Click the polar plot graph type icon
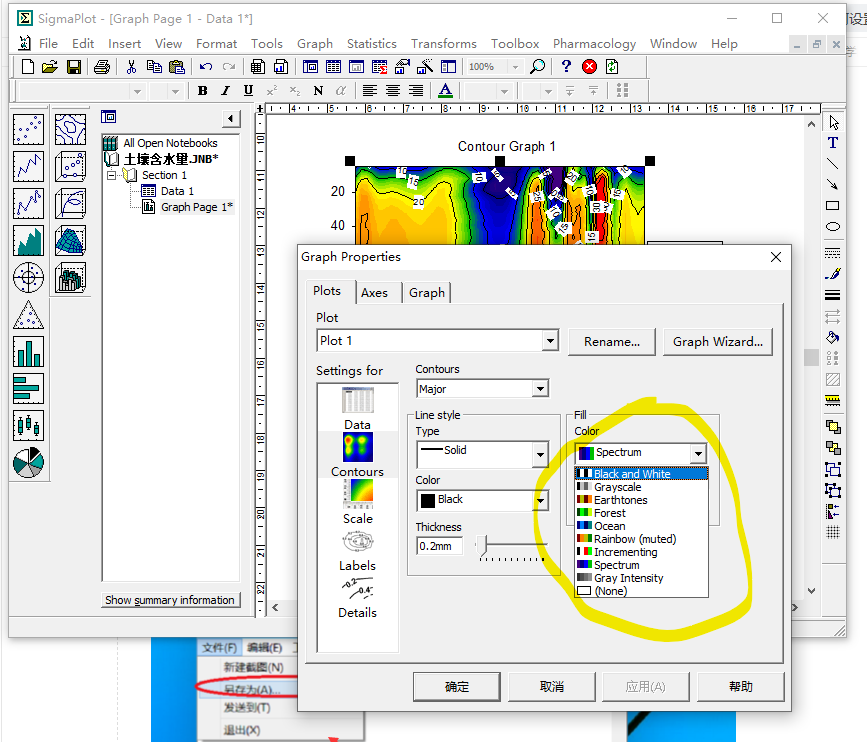 [x=28, y=277]
